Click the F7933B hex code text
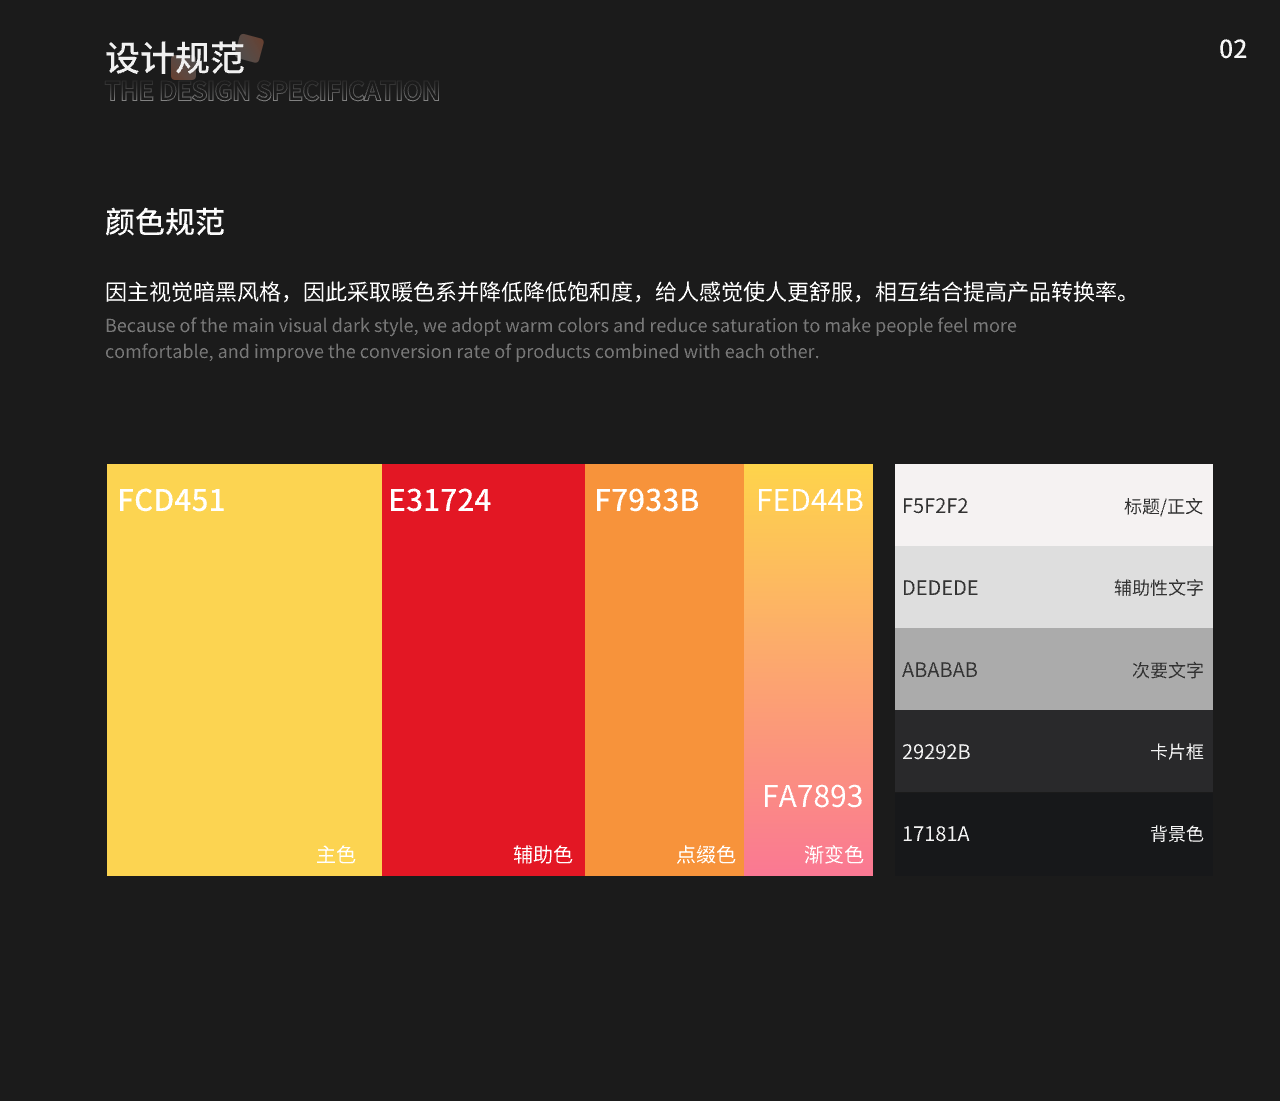 (647, 500)
